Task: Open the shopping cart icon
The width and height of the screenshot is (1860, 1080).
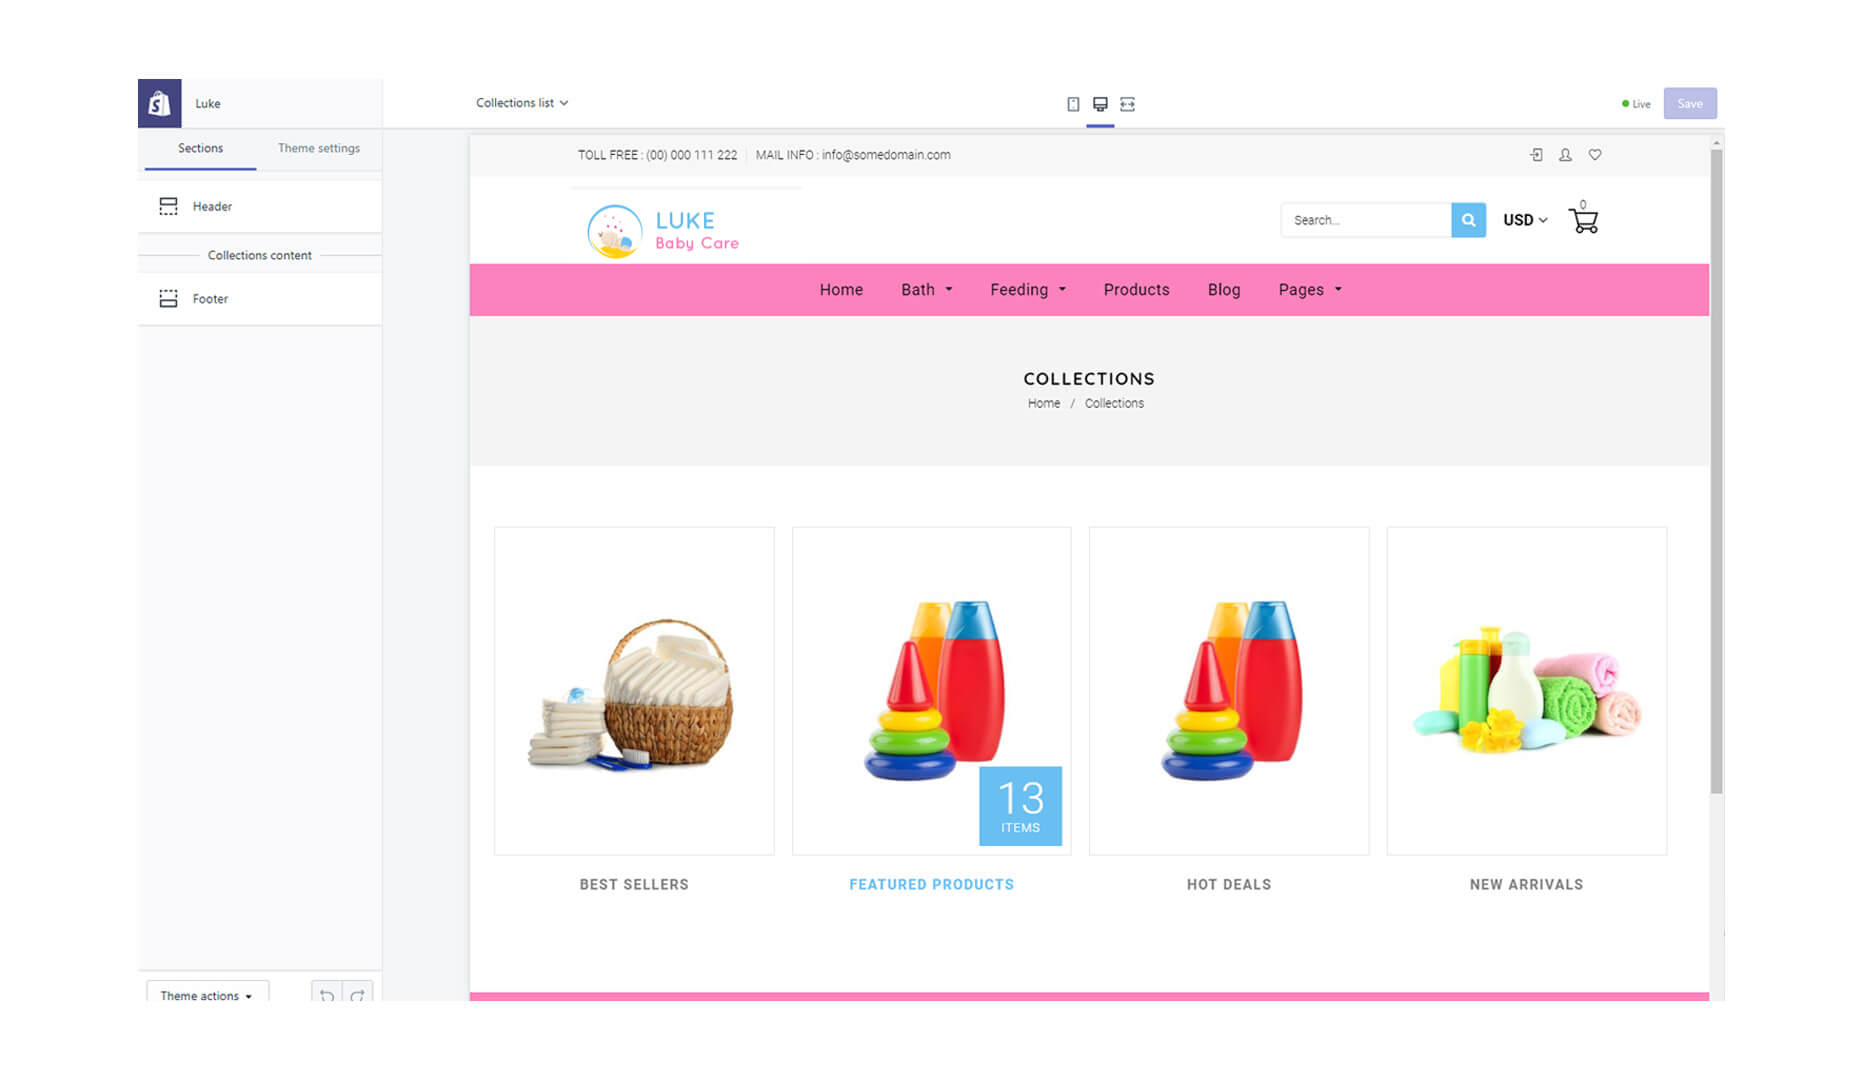Action: (1583, 220)
